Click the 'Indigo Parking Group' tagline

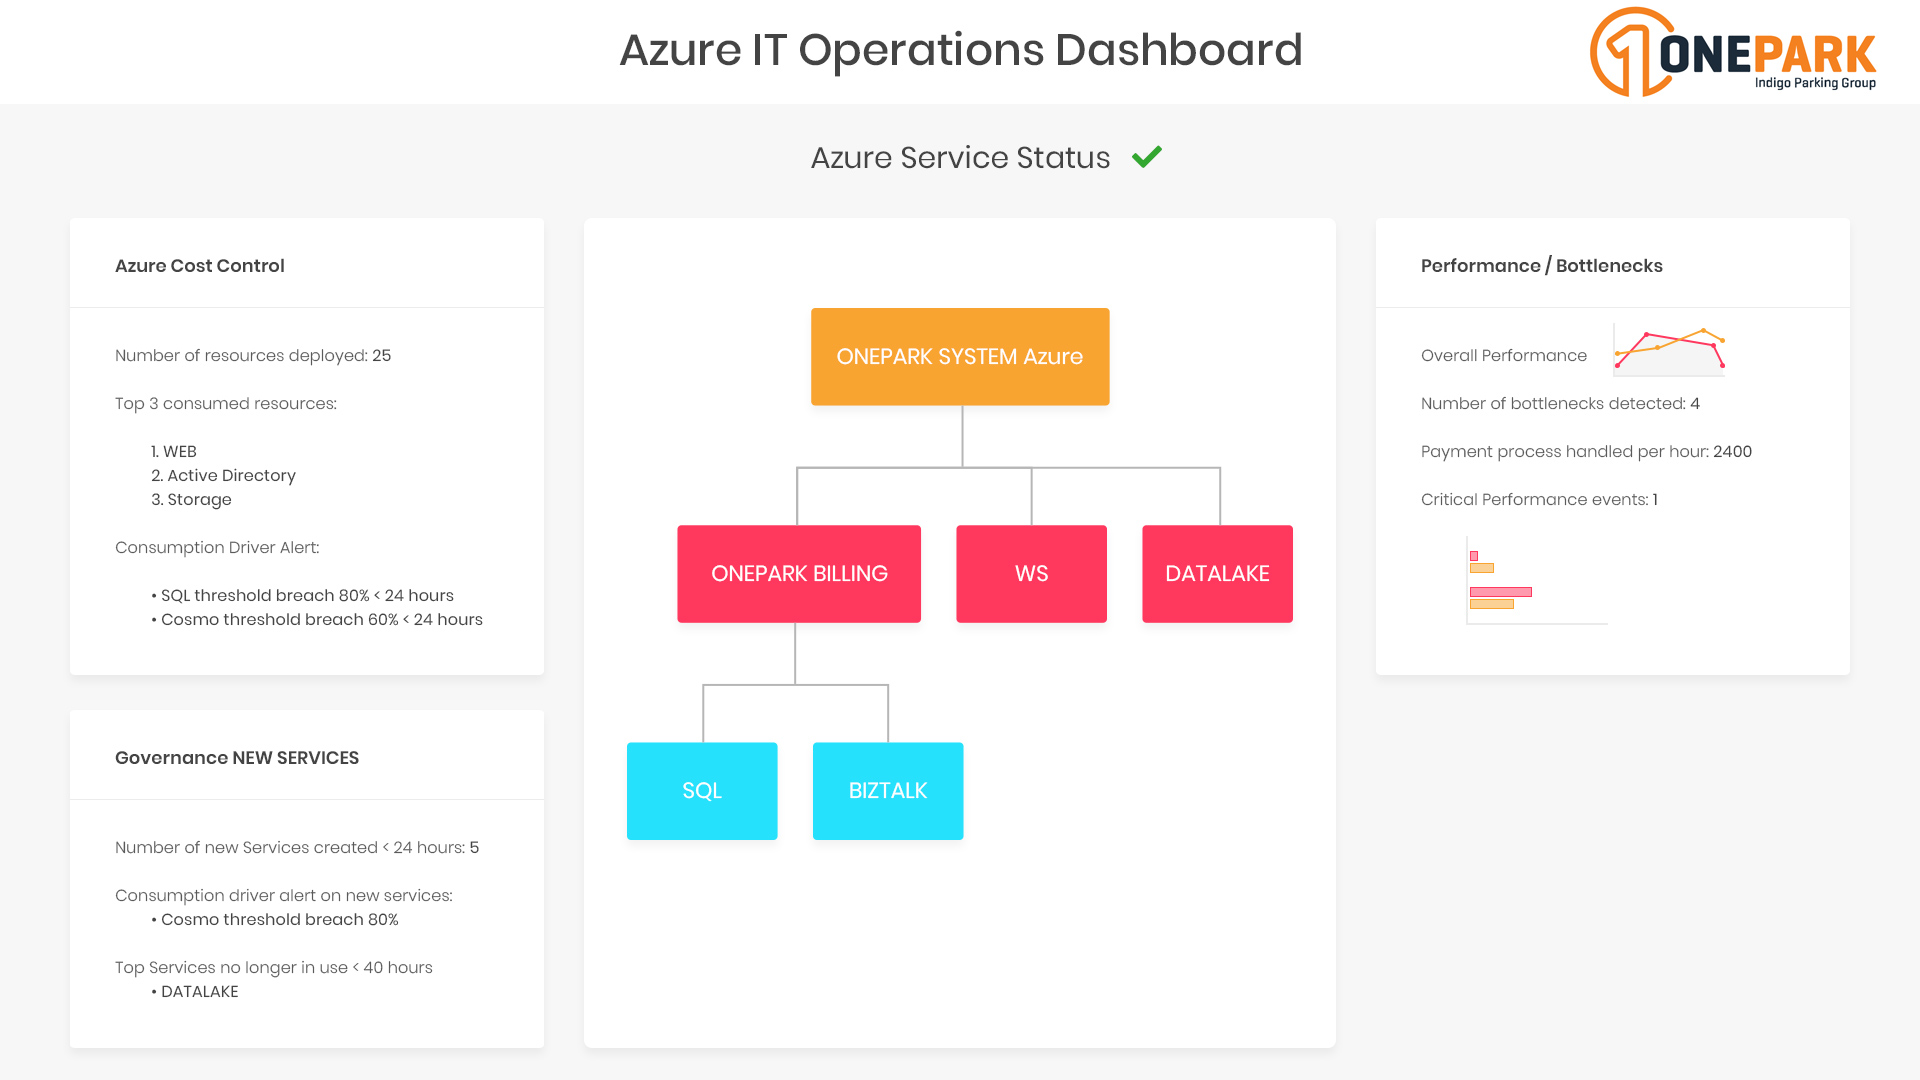[x=1815, y=83]
